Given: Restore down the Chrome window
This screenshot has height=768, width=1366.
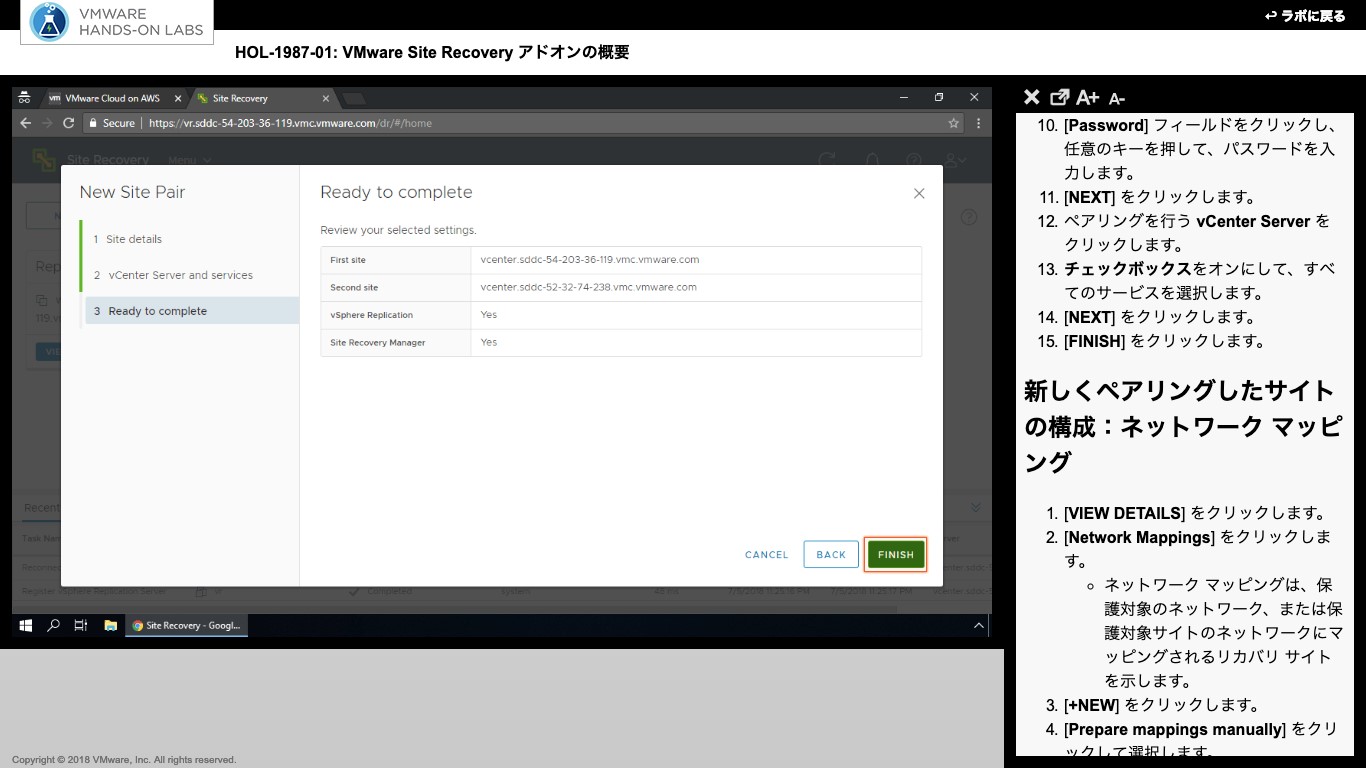Looking at the screenshot, I should point(939,97).
